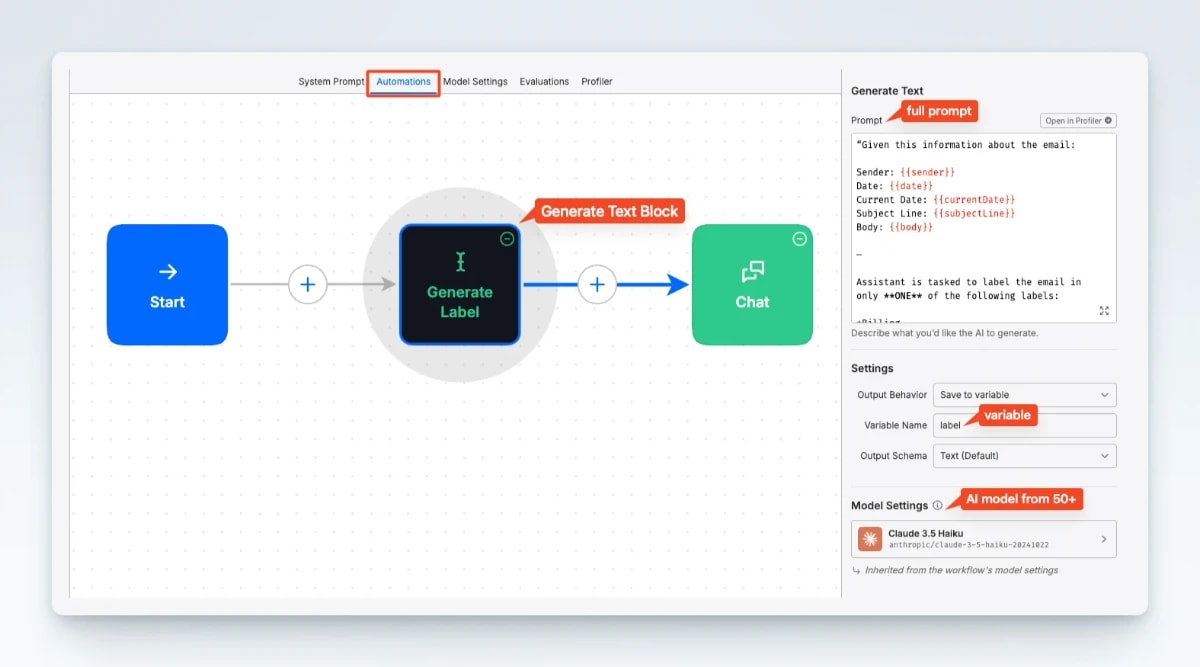
Task: Click the Open in Profiler button
Action: (x=1078, y=120)
